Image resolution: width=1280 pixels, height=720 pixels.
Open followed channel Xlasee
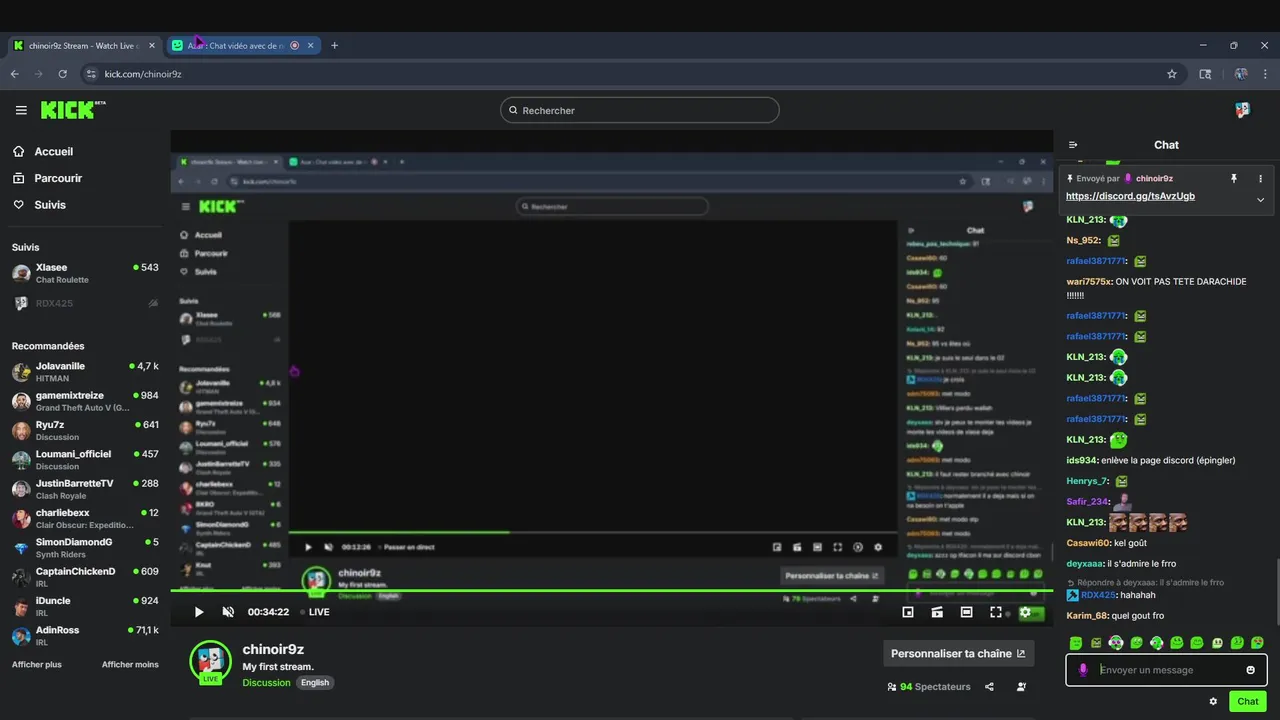pyautogui.click(x=85, y=273)
